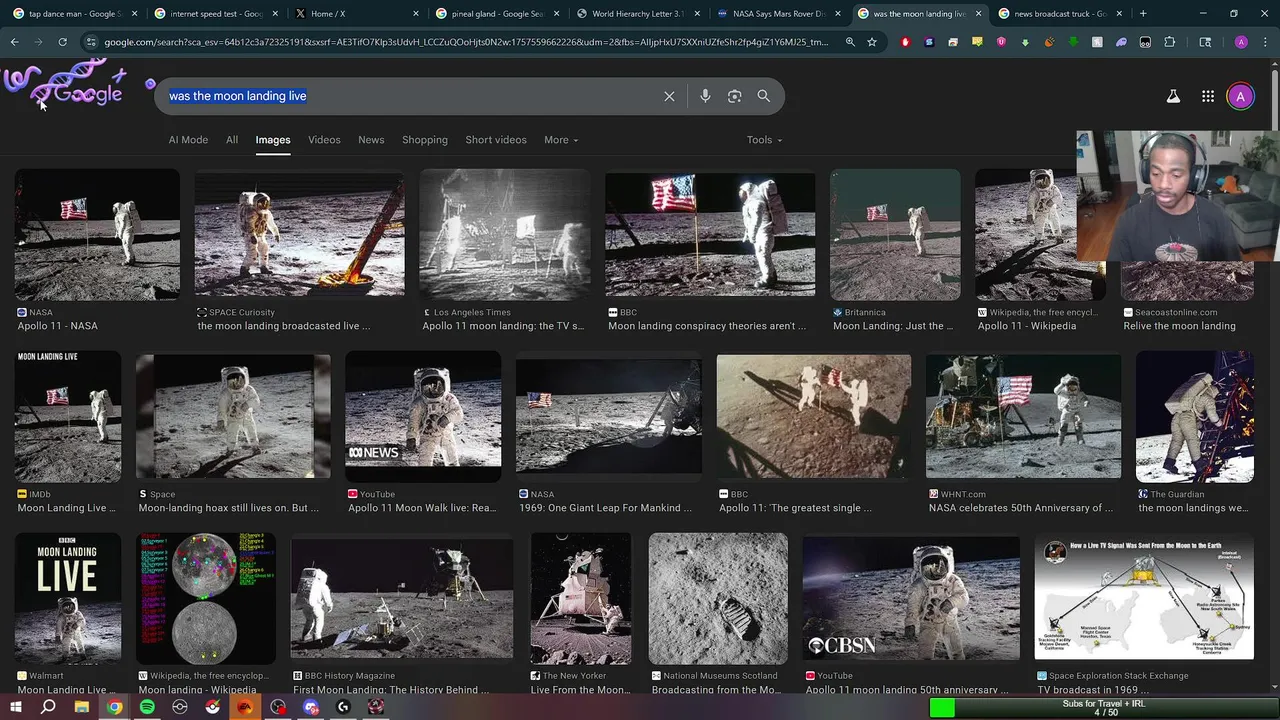Open 'NASA celebrates 50th Anniversary' WHNT link
The image size is (1280, 720).
click(1021, 508)
